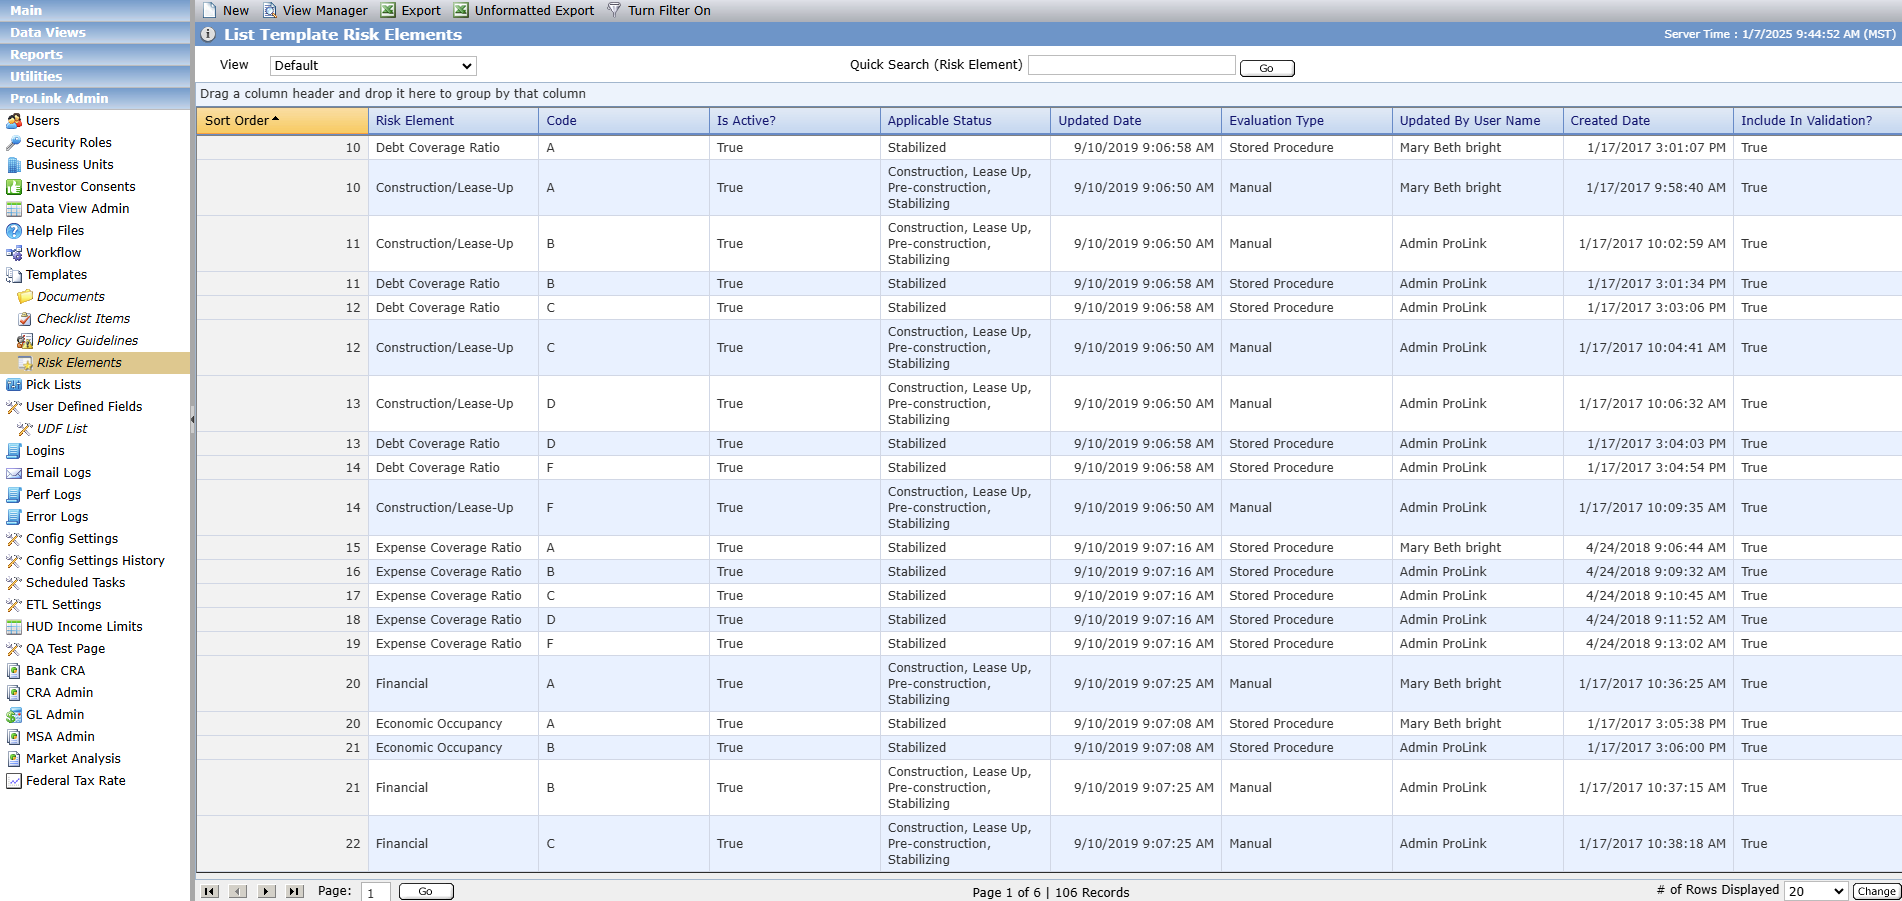Open the Main menu section
This screenshot has width=1902, height=901.
95,10
